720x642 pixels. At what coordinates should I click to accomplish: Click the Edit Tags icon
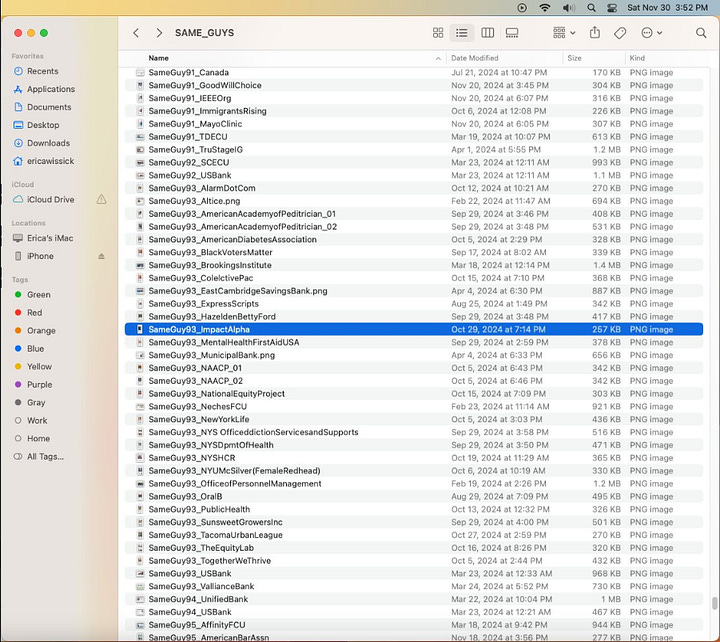pos(620,33)
